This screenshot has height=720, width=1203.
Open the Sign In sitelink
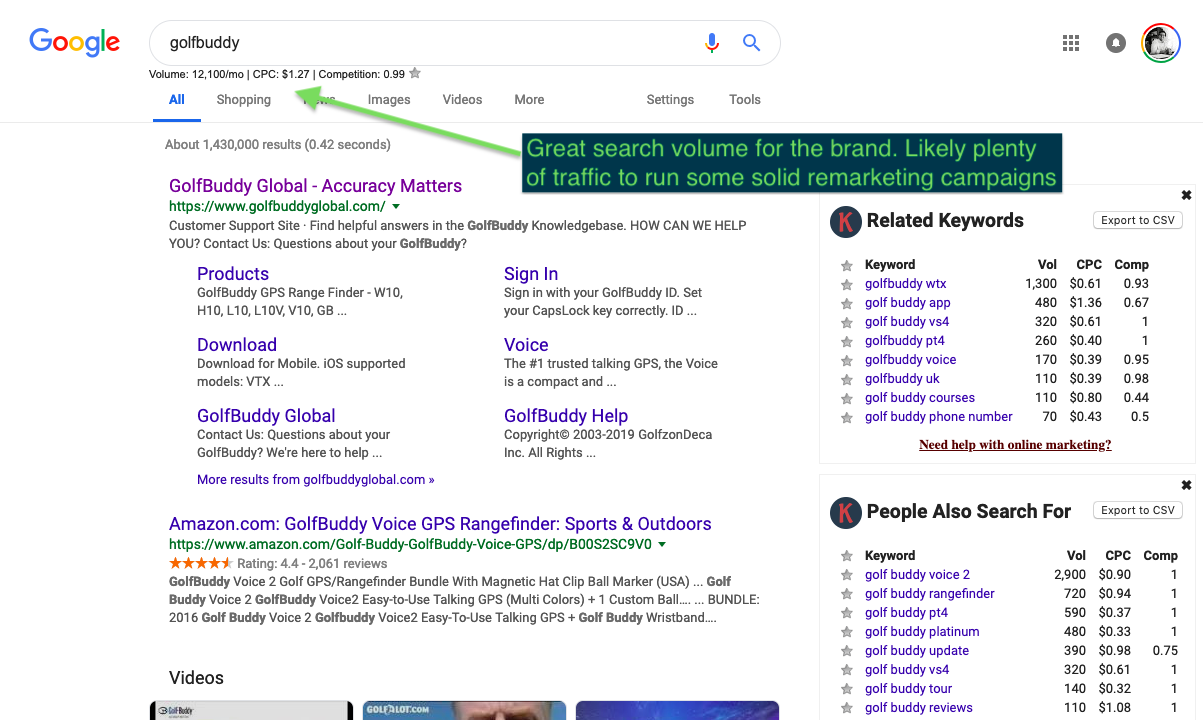(531, 274)
